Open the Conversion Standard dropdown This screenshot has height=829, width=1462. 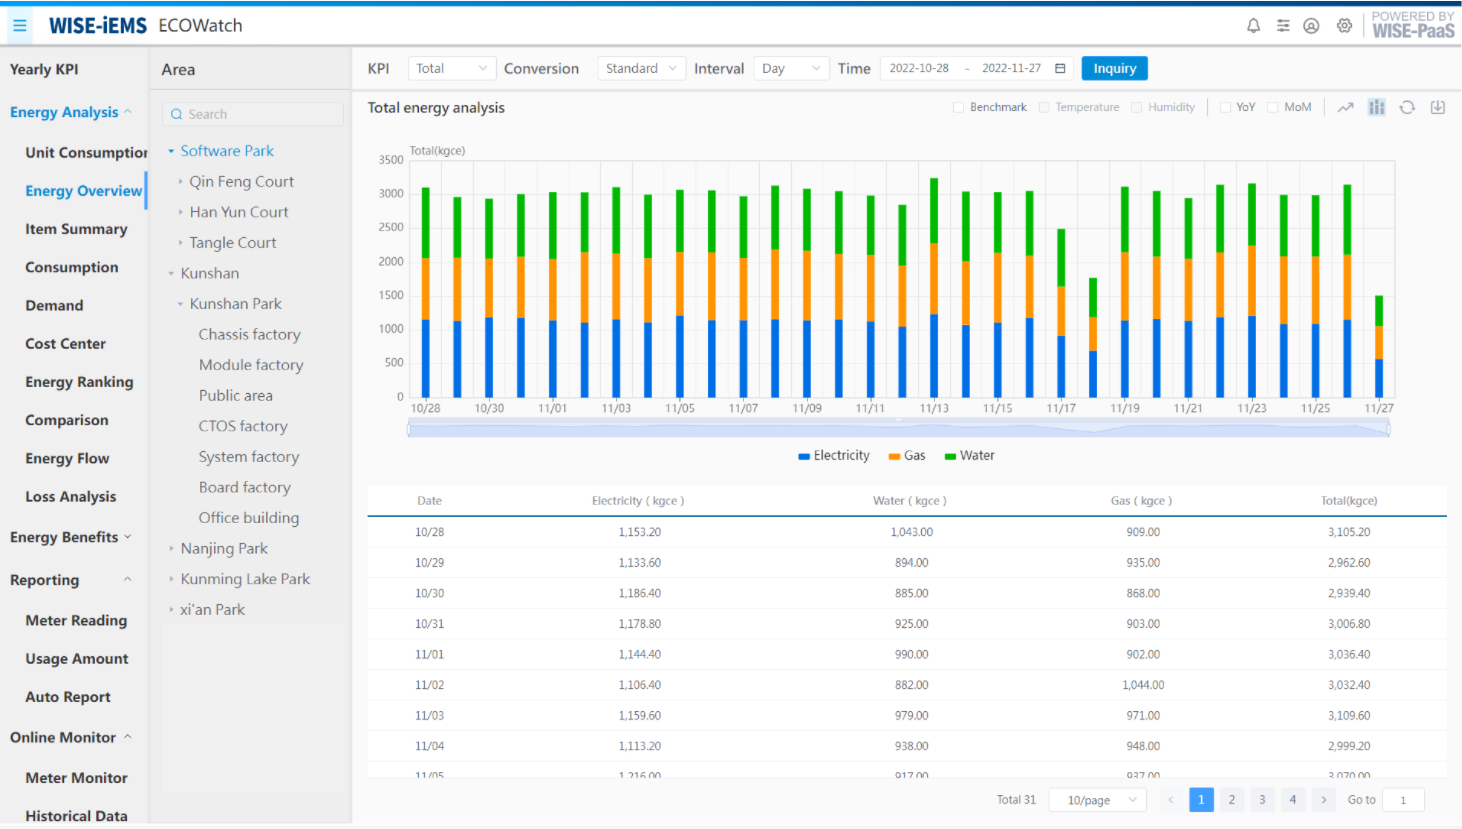click(641, 68)
